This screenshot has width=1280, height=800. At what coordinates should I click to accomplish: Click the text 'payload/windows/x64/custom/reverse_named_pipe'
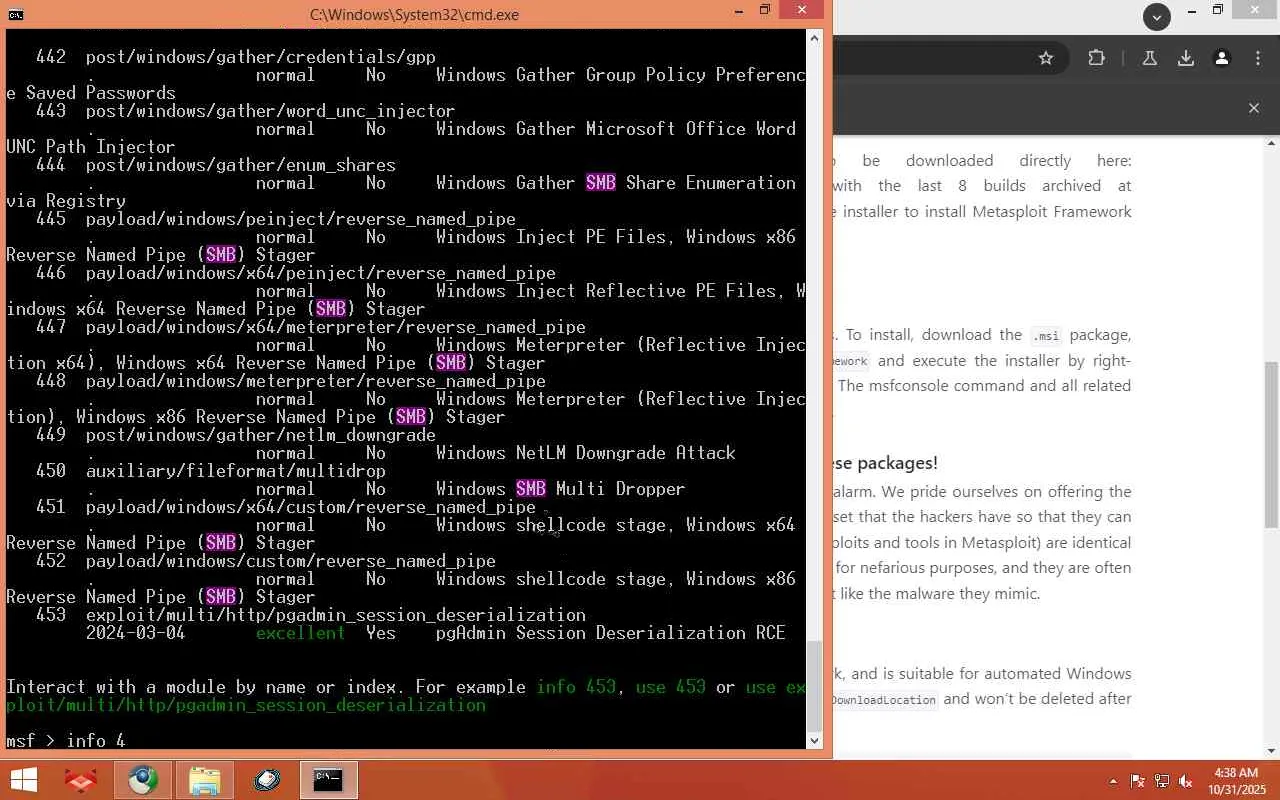tap(311, 507)
